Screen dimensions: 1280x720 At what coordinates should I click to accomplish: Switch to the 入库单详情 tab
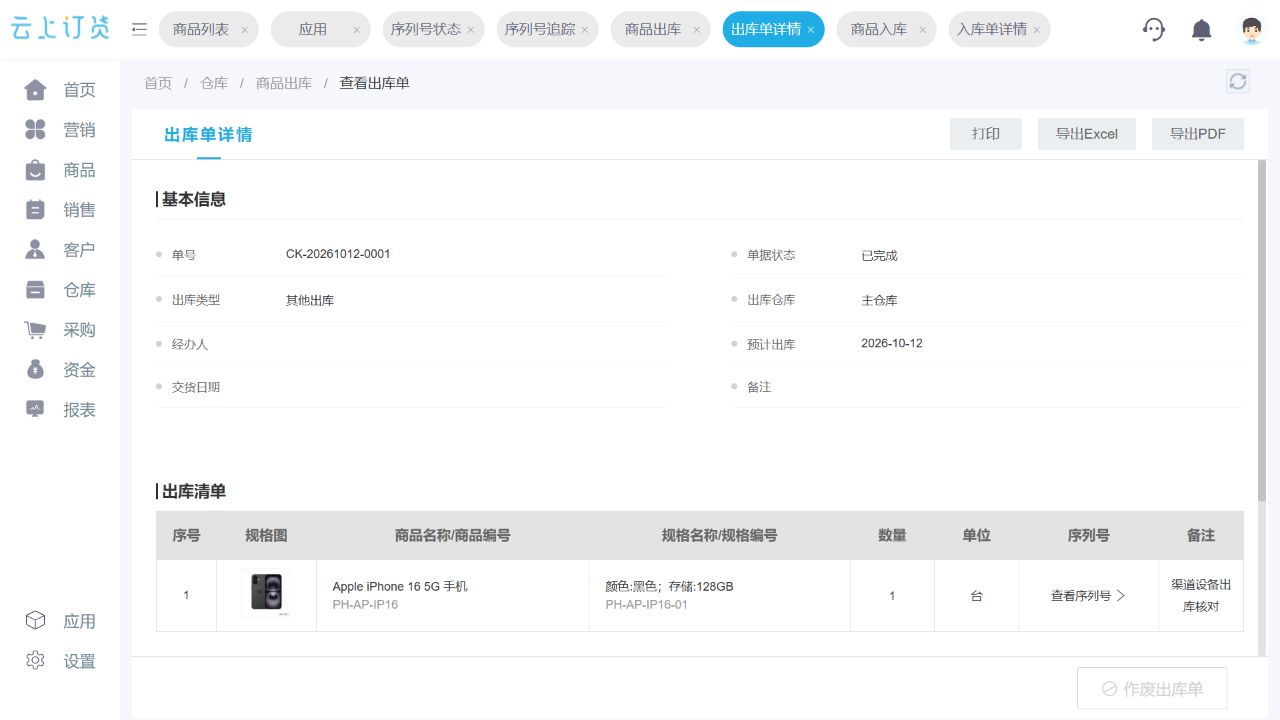click(992, 29)
